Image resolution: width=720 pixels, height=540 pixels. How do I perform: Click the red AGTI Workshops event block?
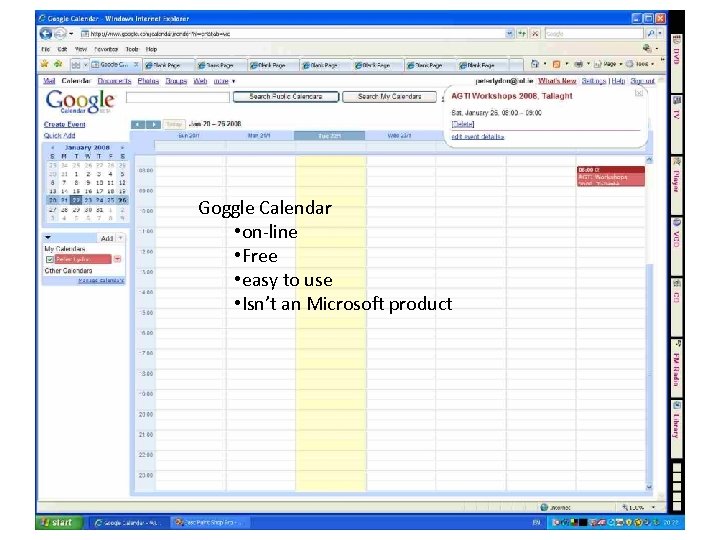click(611, 176)
